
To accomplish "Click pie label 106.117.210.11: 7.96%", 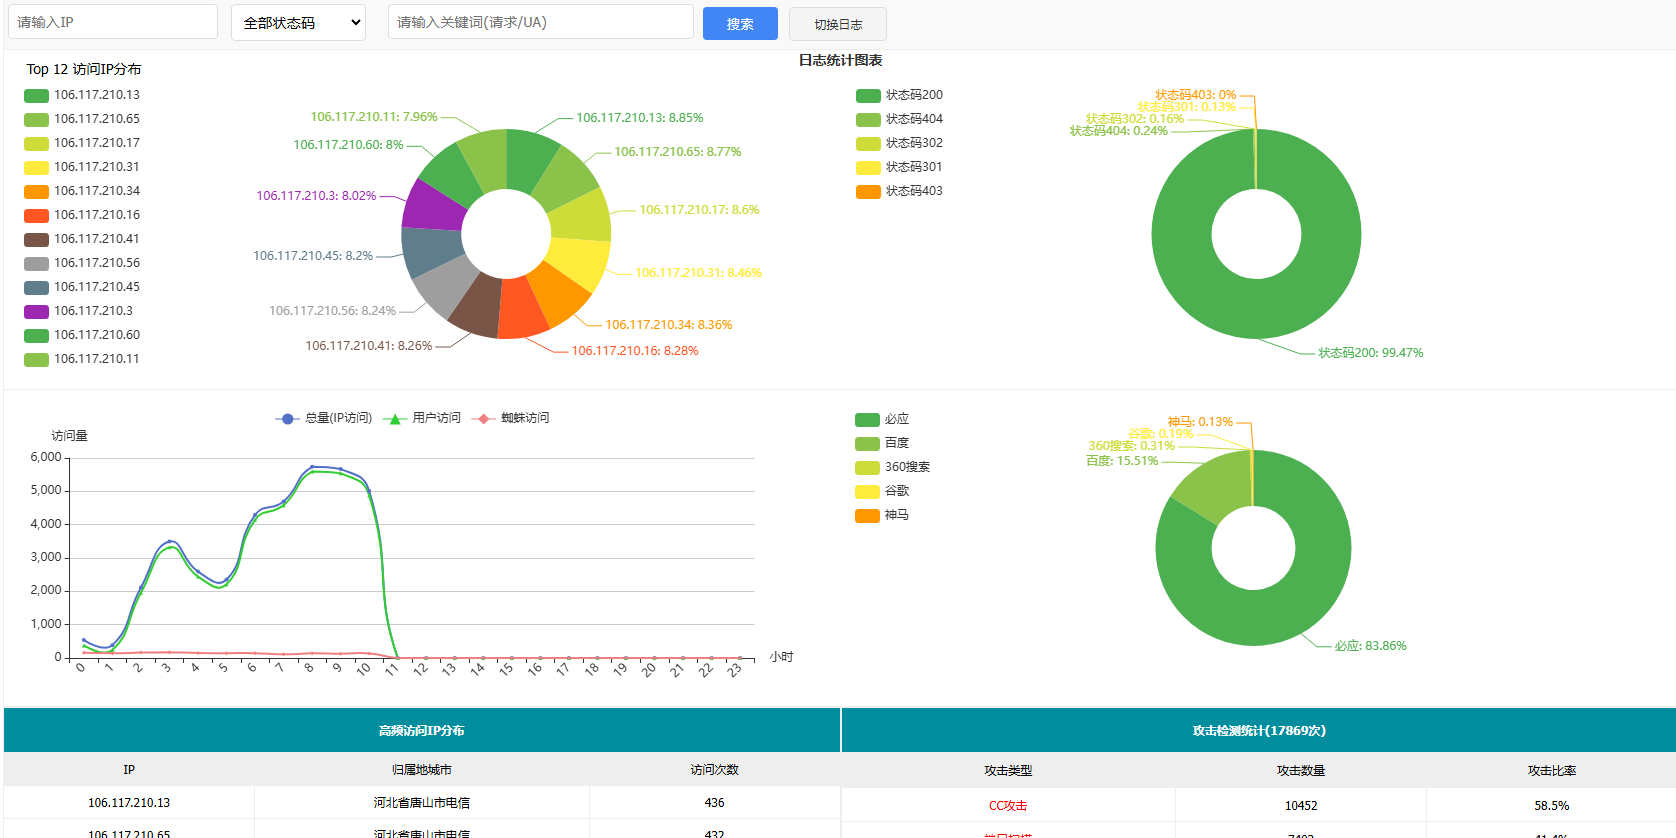I will [374, 117].
